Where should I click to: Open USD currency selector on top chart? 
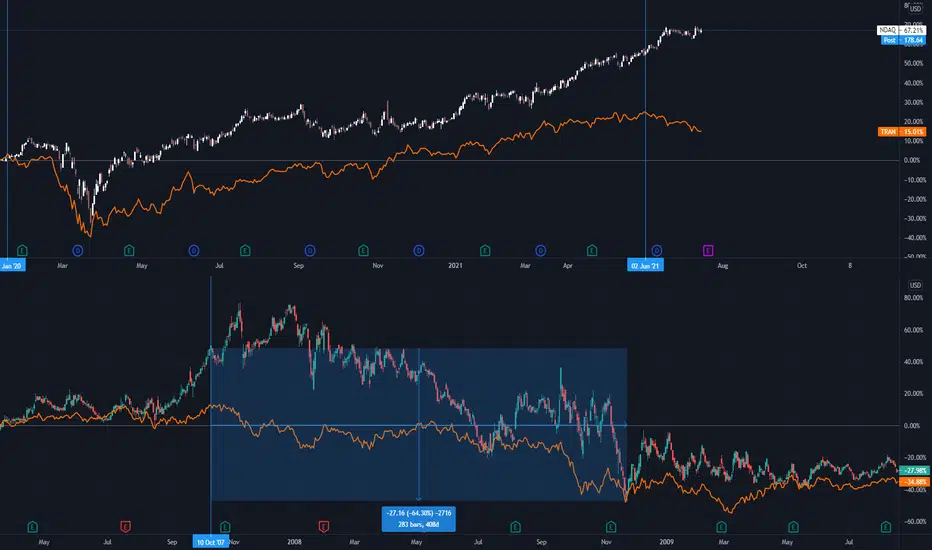point(915,8)
